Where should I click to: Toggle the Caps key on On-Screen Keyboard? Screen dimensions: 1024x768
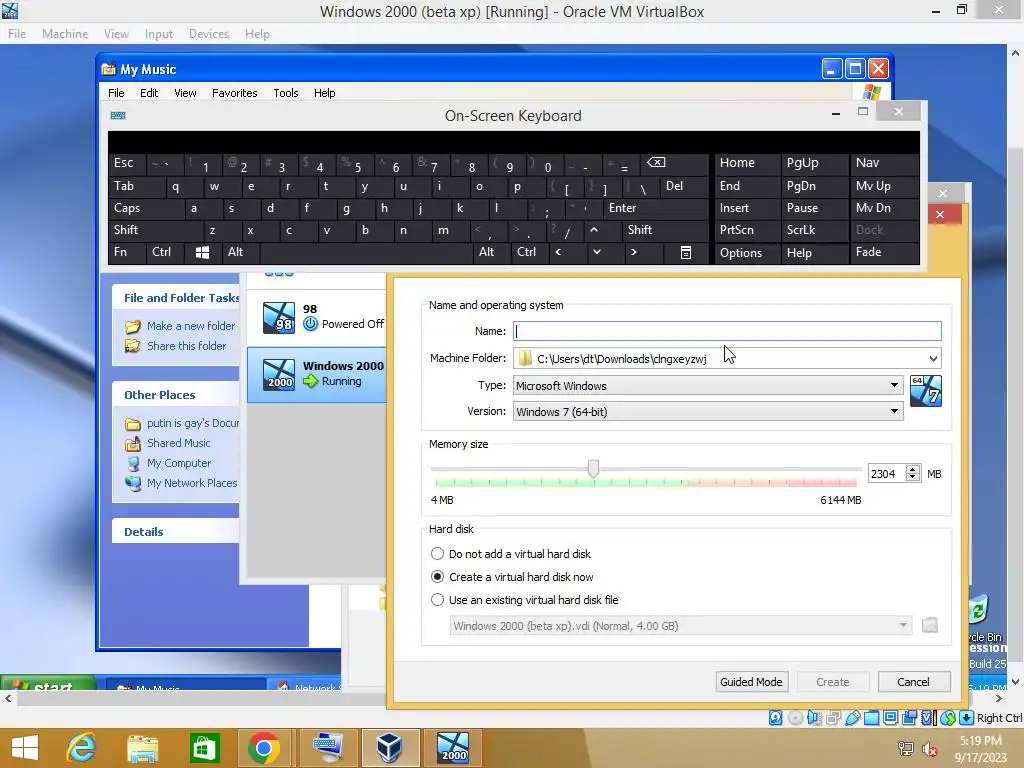coord(146,208)
